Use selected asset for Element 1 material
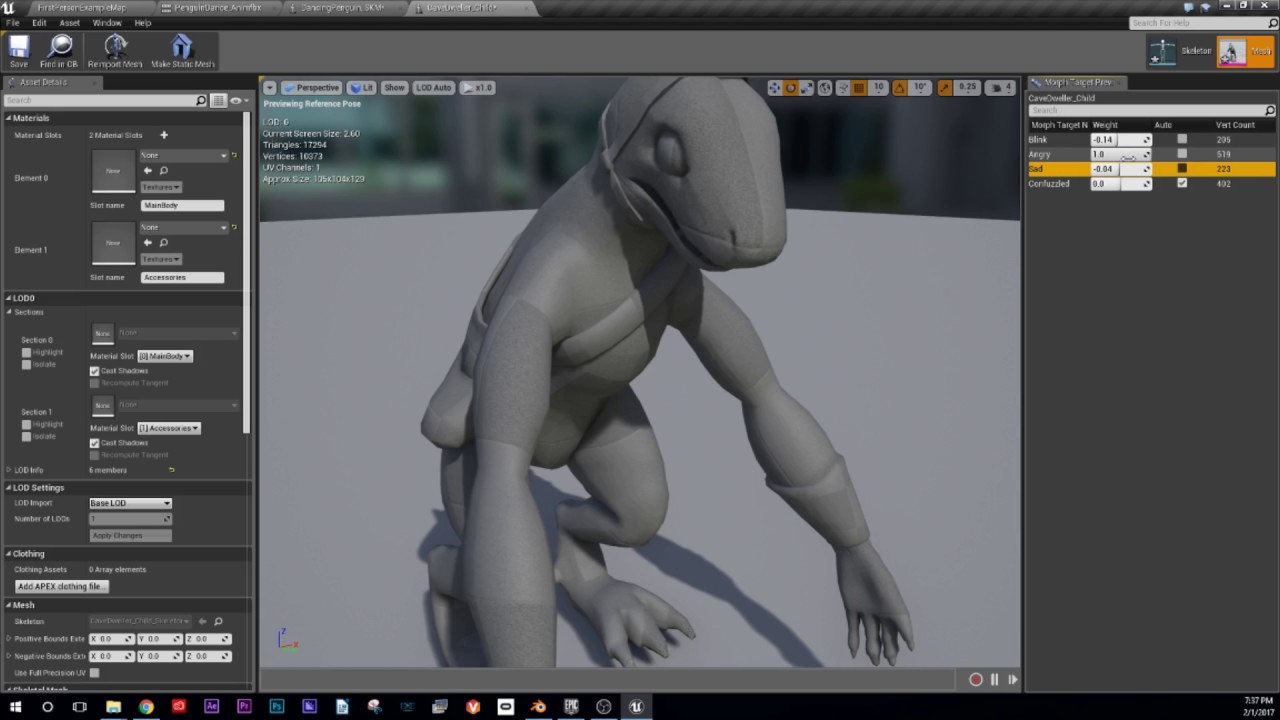 point(148,243)
